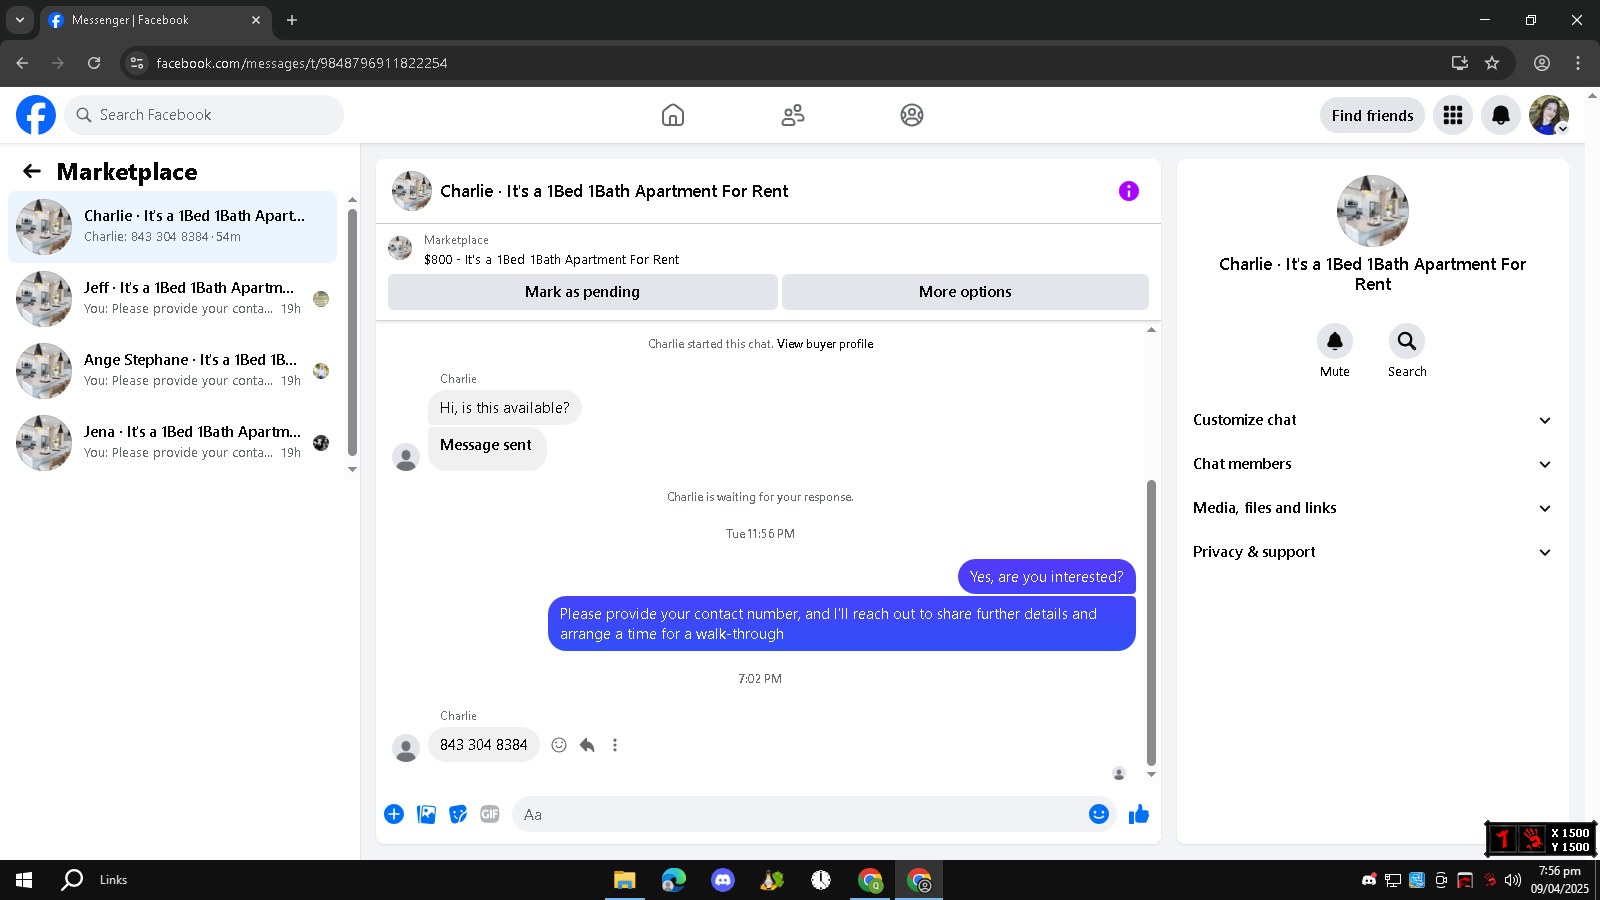This screenshot has width=1600, height=900.
Task: Open the Friends icon in top navigation
Action: 793,115
